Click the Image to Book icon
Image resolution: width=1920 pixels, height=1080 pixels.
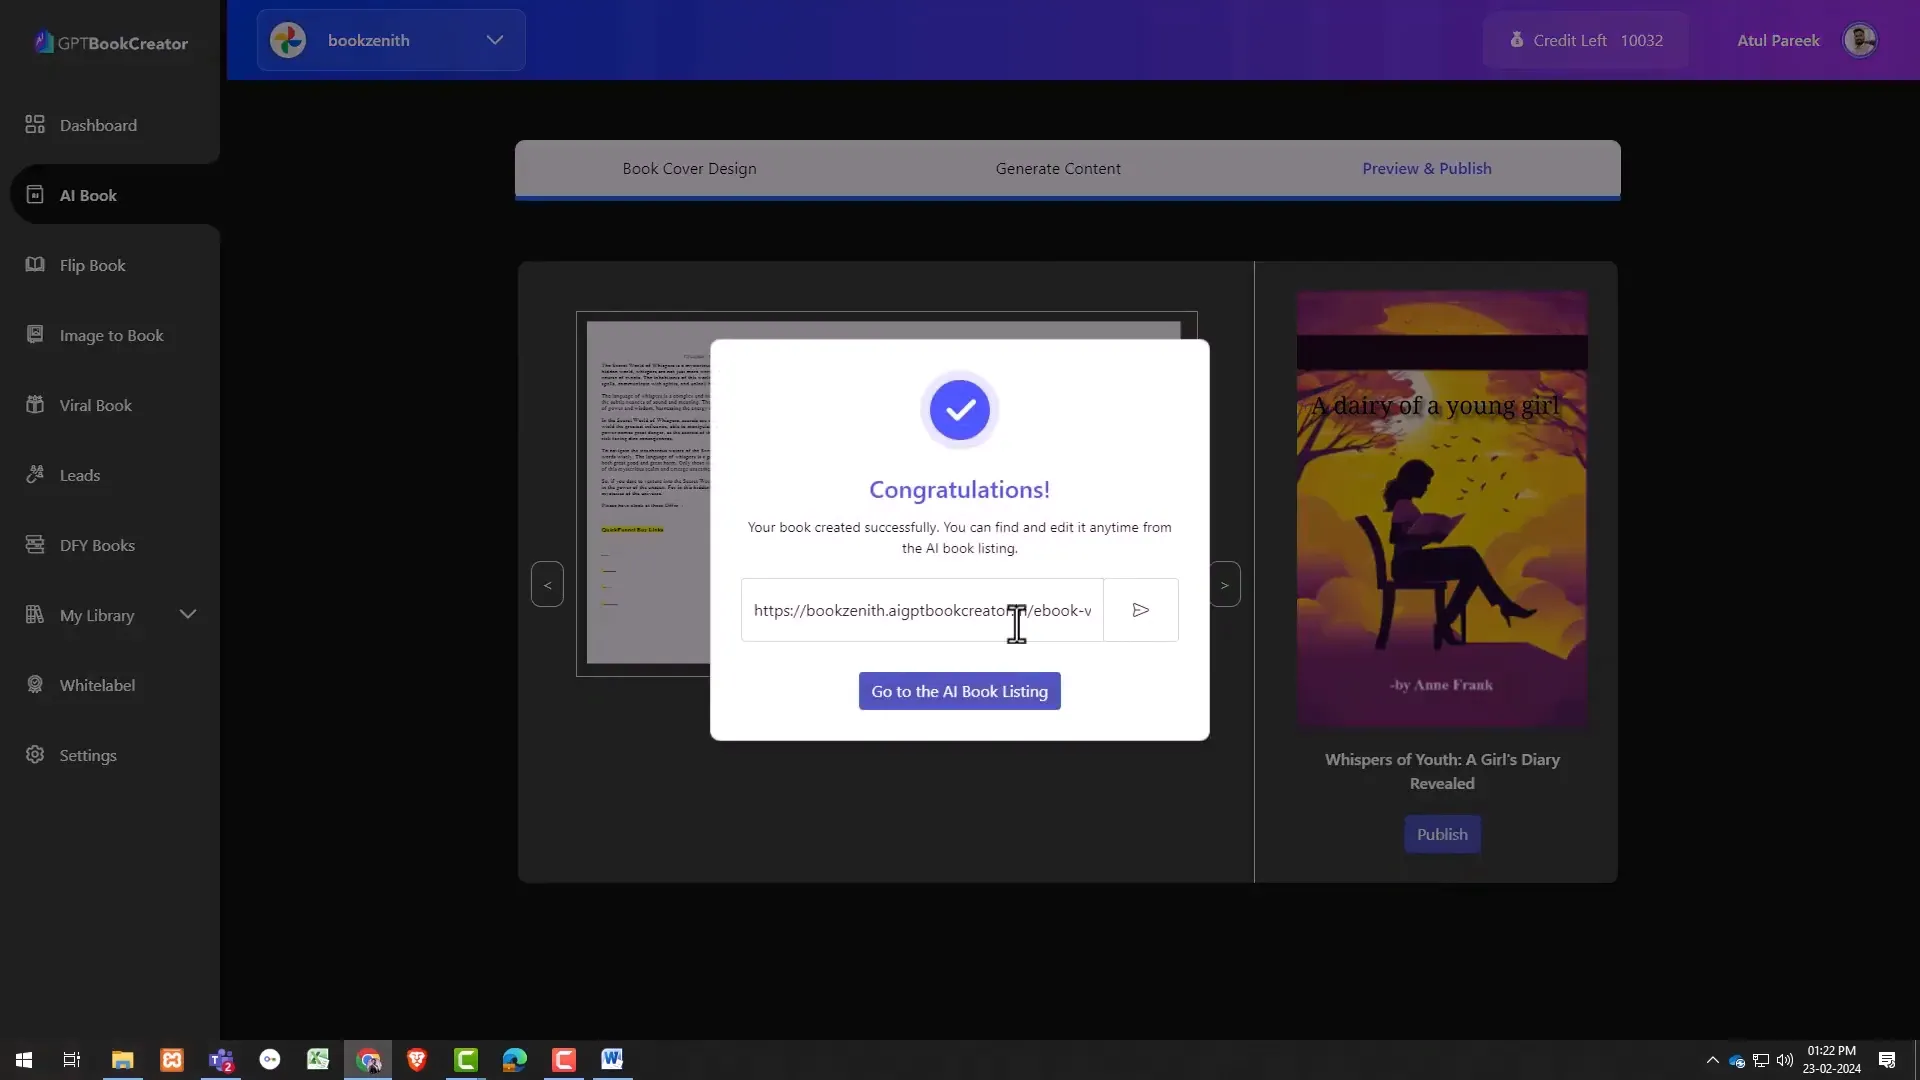point(35,334)
